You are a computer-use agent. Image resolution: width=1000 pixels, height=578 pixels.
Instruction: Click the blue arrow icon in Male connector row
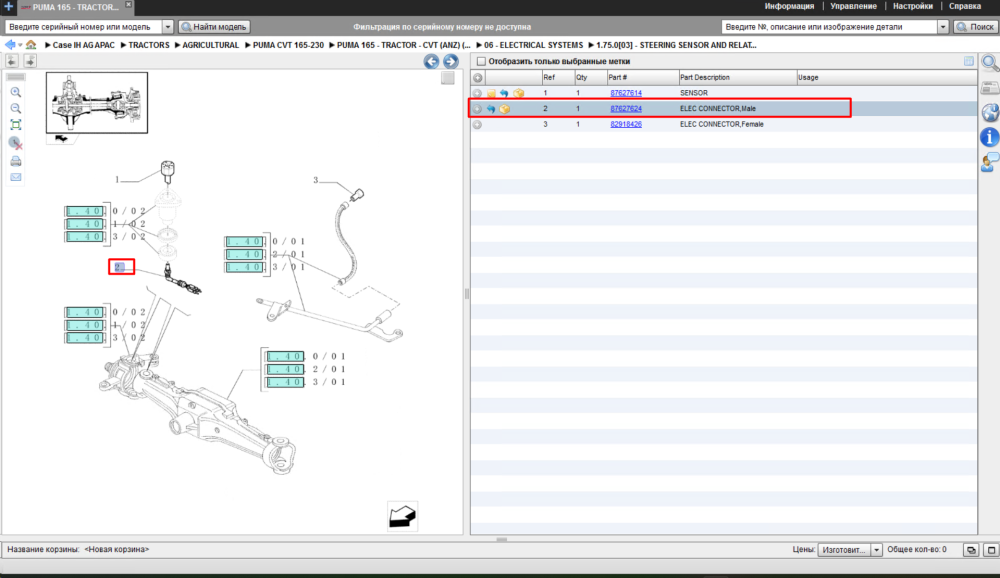point(490,109)
